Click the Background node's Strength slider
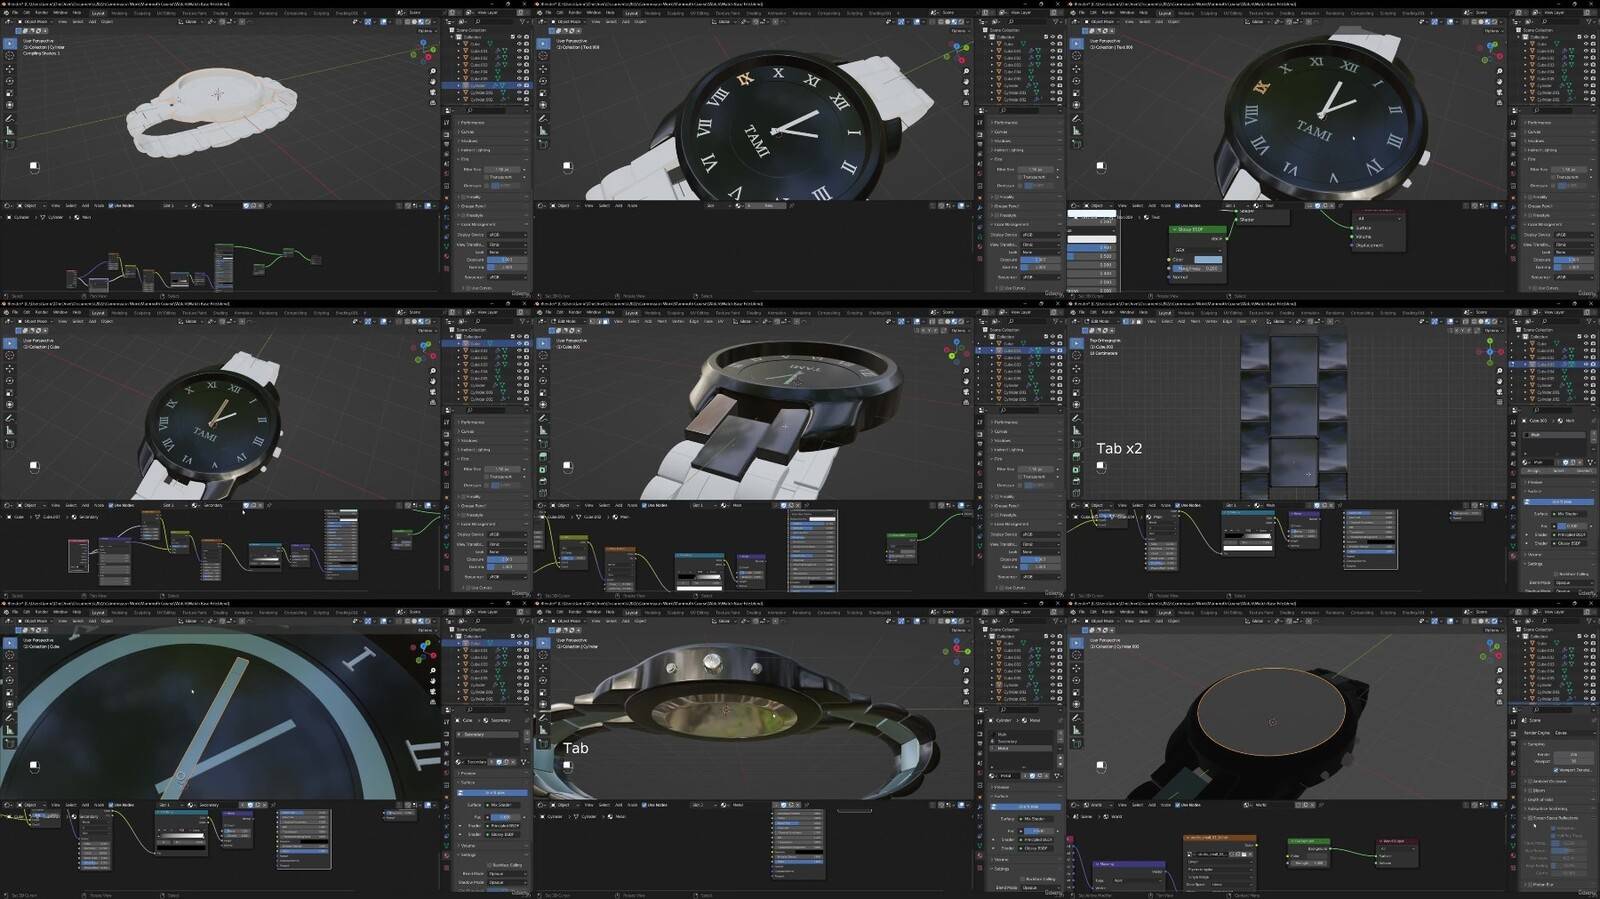The width and height of the screenshot is (1600, 899). 1308,863
